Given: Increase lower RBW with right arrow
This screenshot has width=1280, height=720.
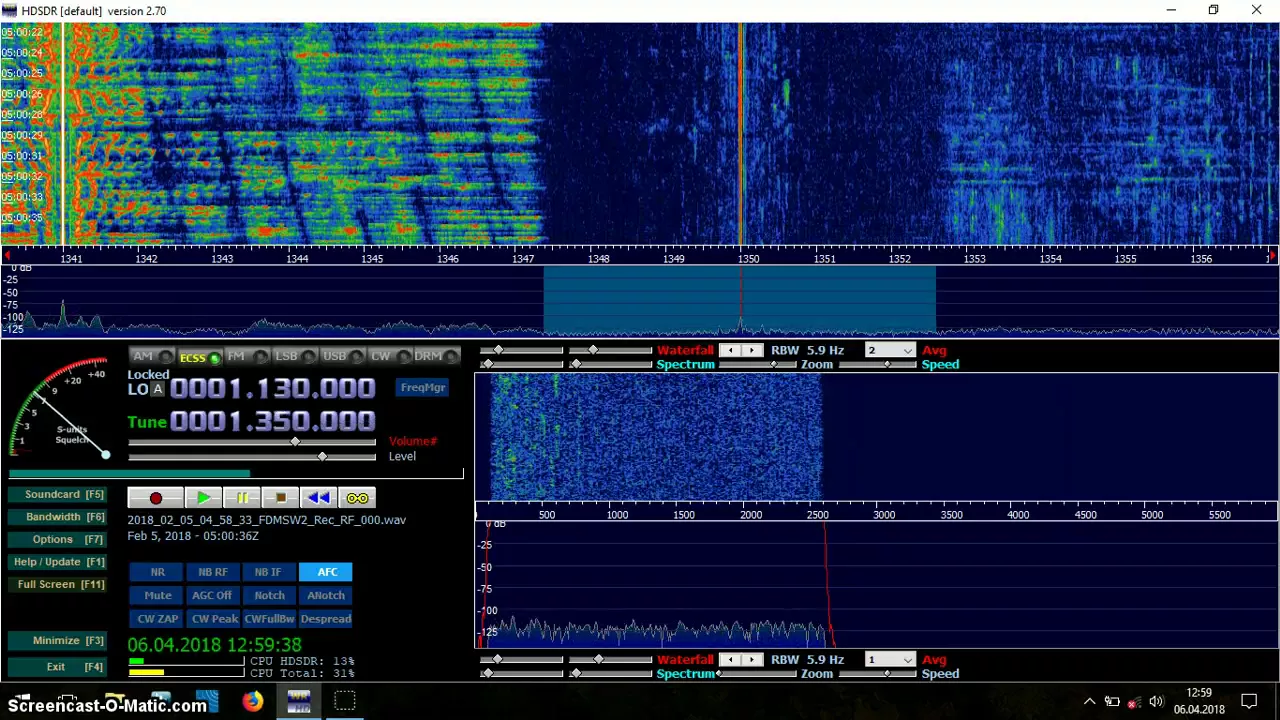Looking at the screenshot, I should [752, 659].
